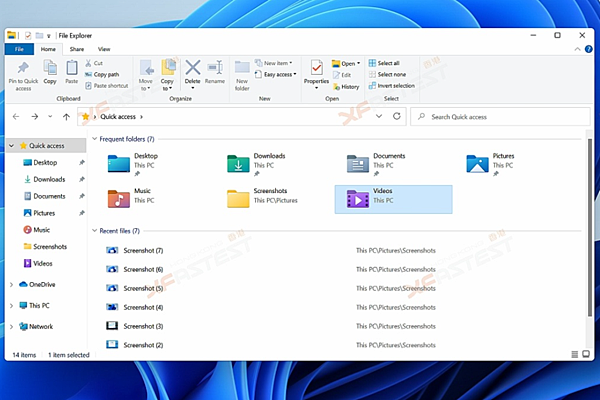Viewport: 600px width, 400px height.
Task: Create a New folder
Action: pyautogui.click(x=242, y=76)
